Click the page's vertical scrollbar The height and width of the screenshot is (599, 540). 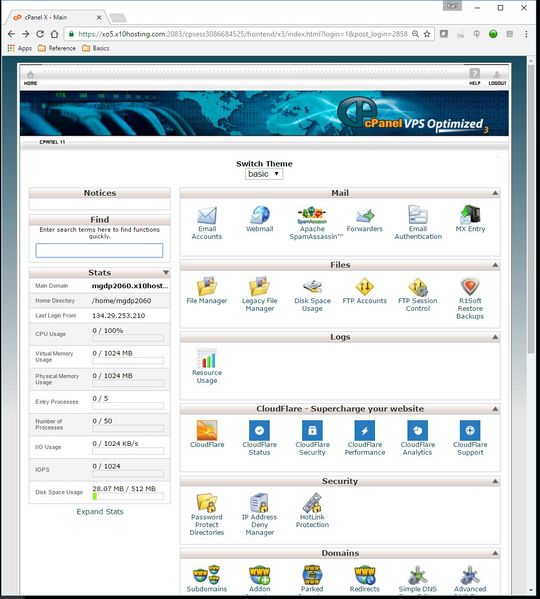(x=531, y=208)
